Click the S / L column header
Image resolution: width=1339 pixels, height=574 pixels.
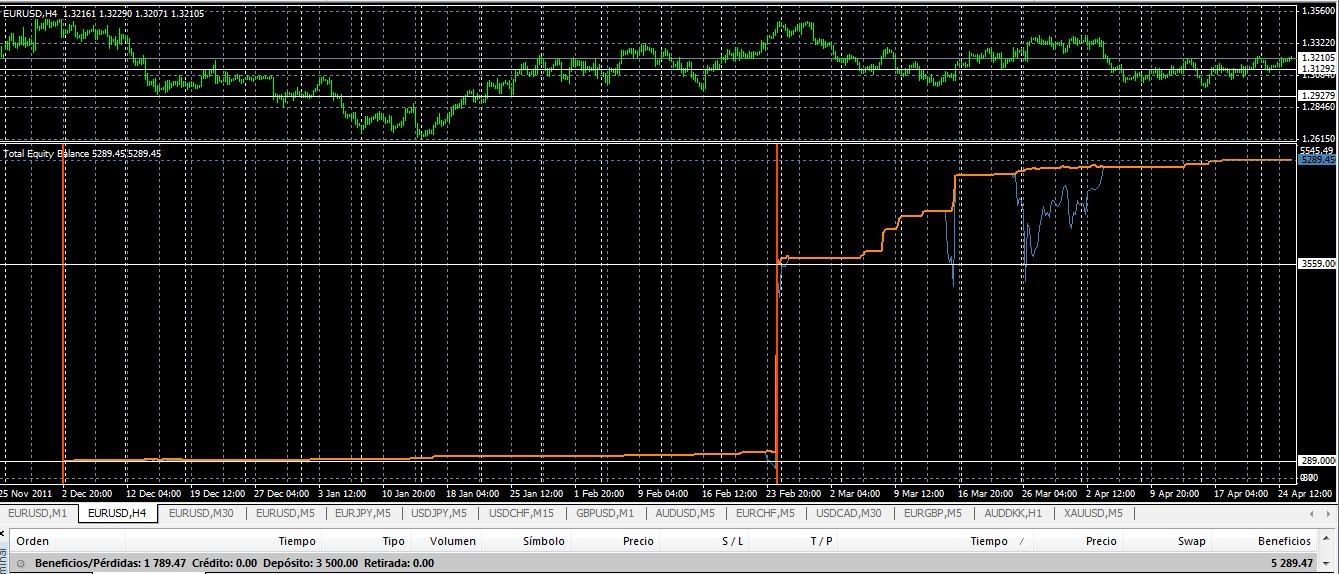click(x=733, y=541)
